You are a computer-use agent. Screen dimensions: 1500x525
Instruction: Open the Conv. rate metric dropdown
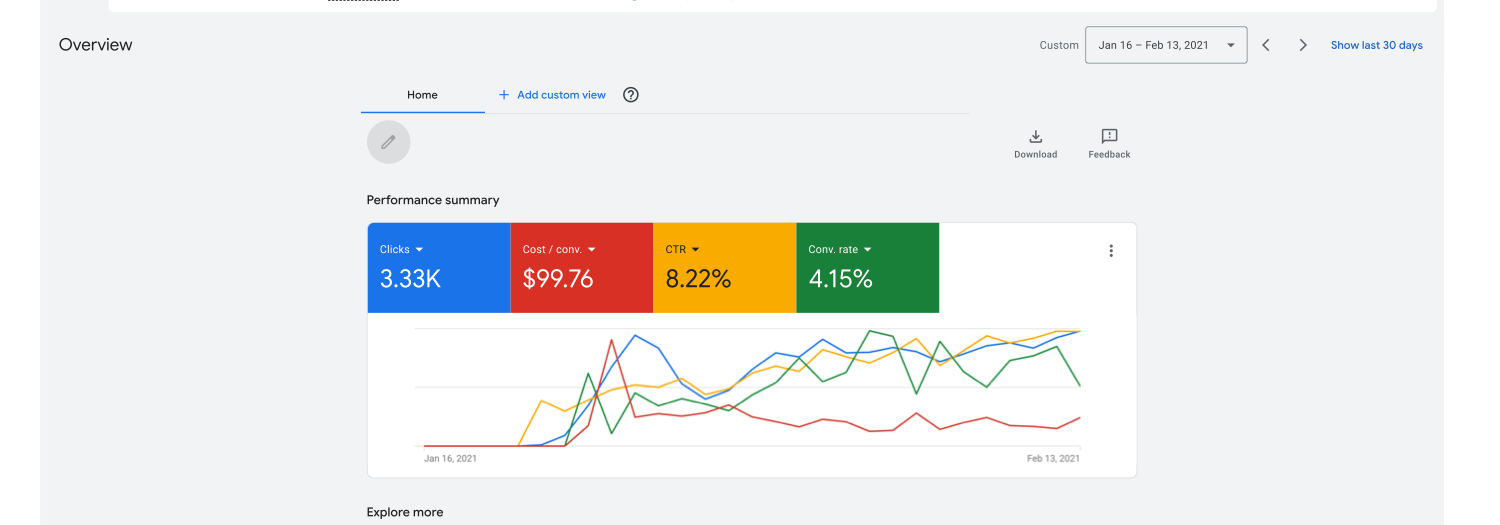click(840, 249)
